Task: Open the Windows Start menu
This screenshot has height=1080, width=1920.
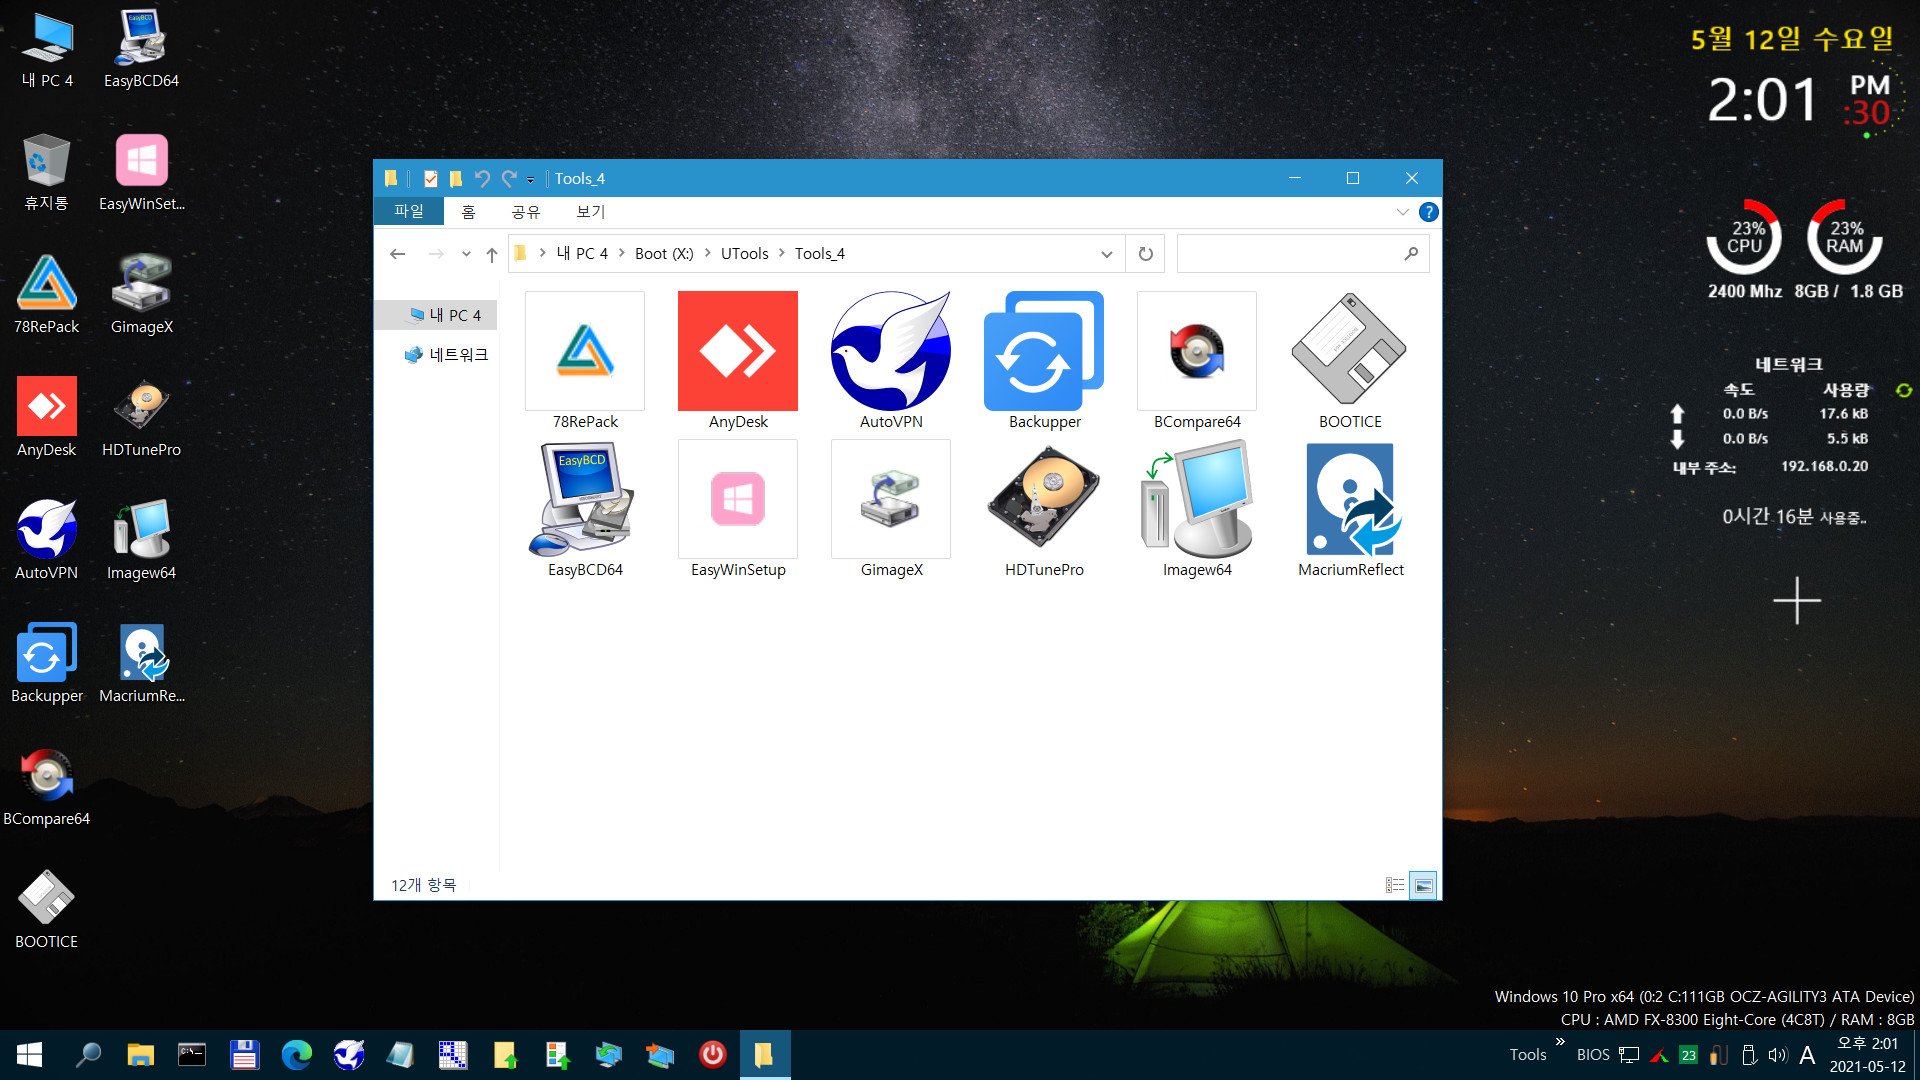Action: pyautogui.click(x=29, y=1055)
